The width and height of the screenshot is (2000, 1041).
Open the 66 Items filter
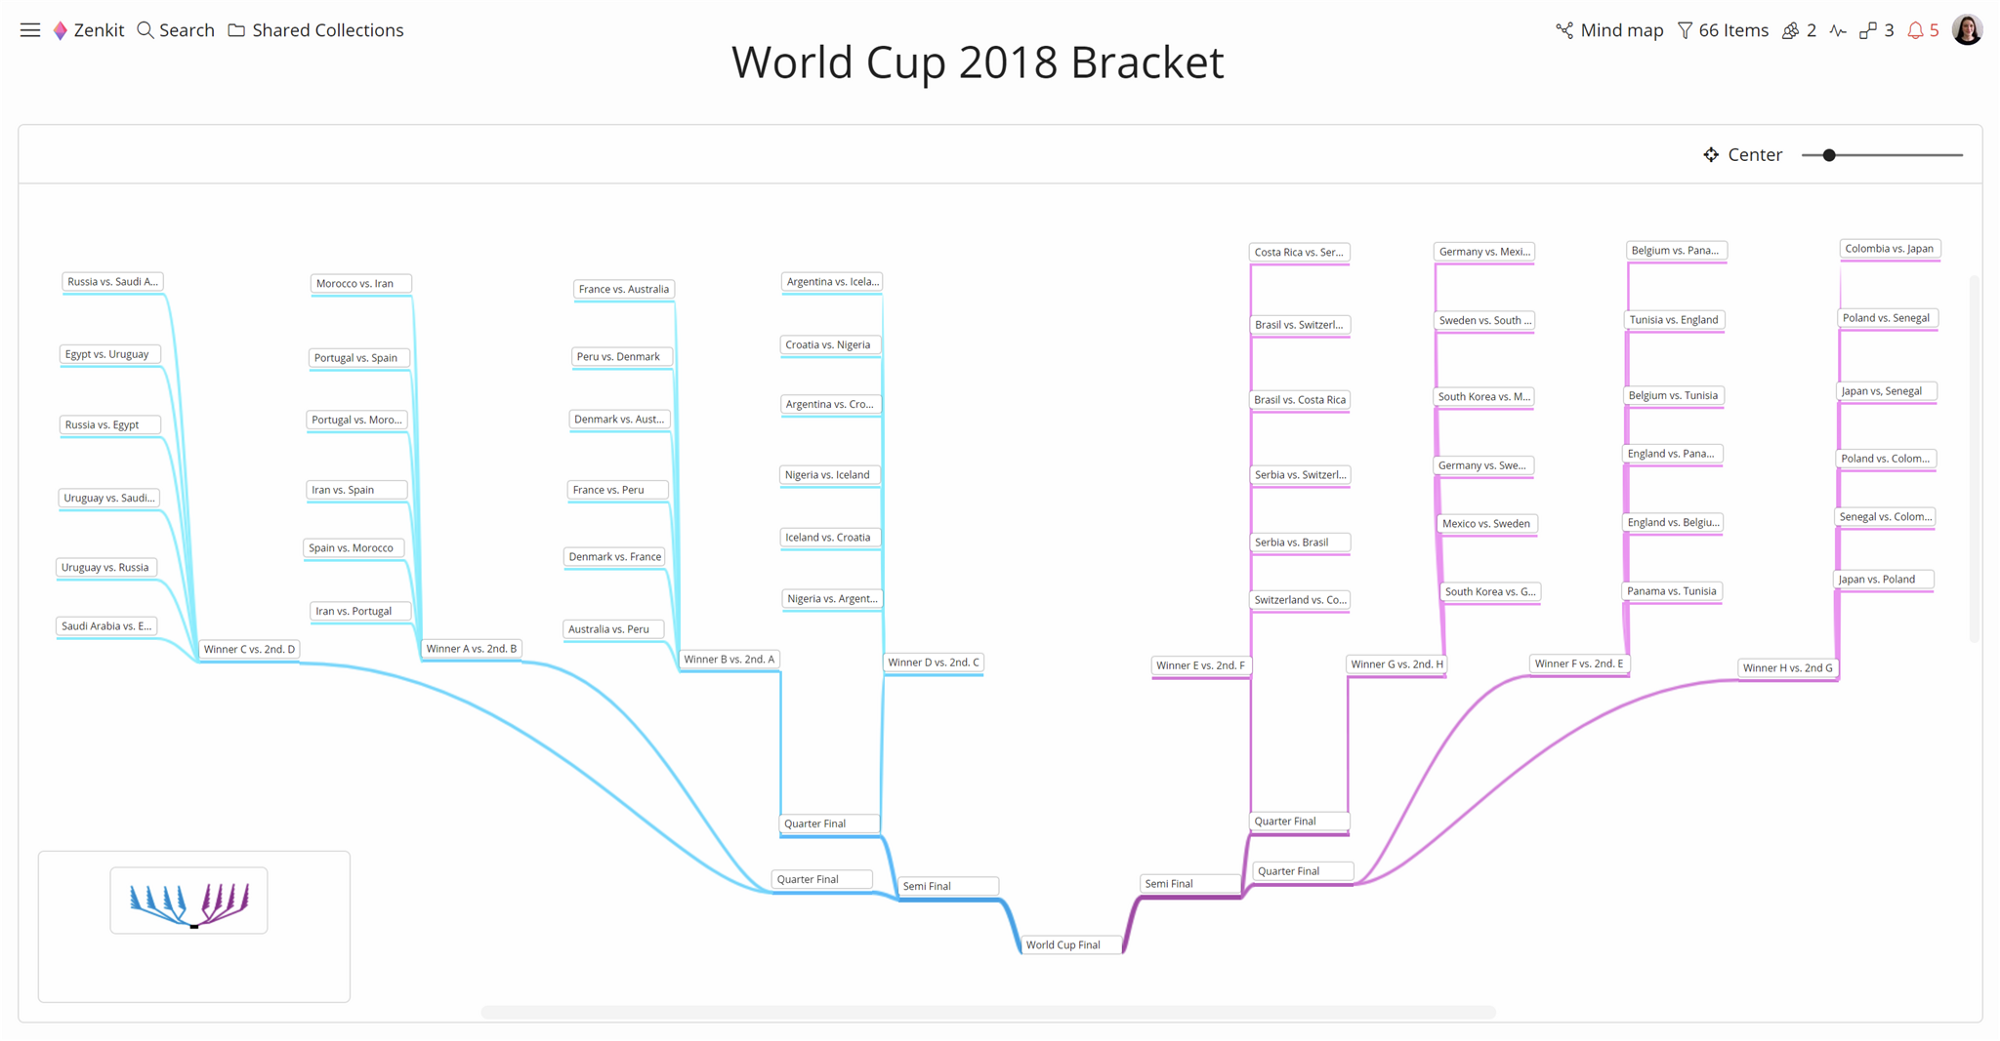1723,30
